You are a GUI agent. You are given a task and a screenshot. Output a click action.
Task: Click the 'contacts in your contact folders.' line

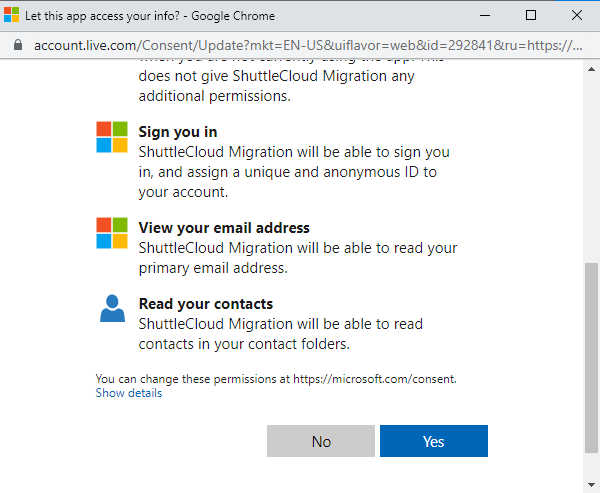tap(244, 344)
